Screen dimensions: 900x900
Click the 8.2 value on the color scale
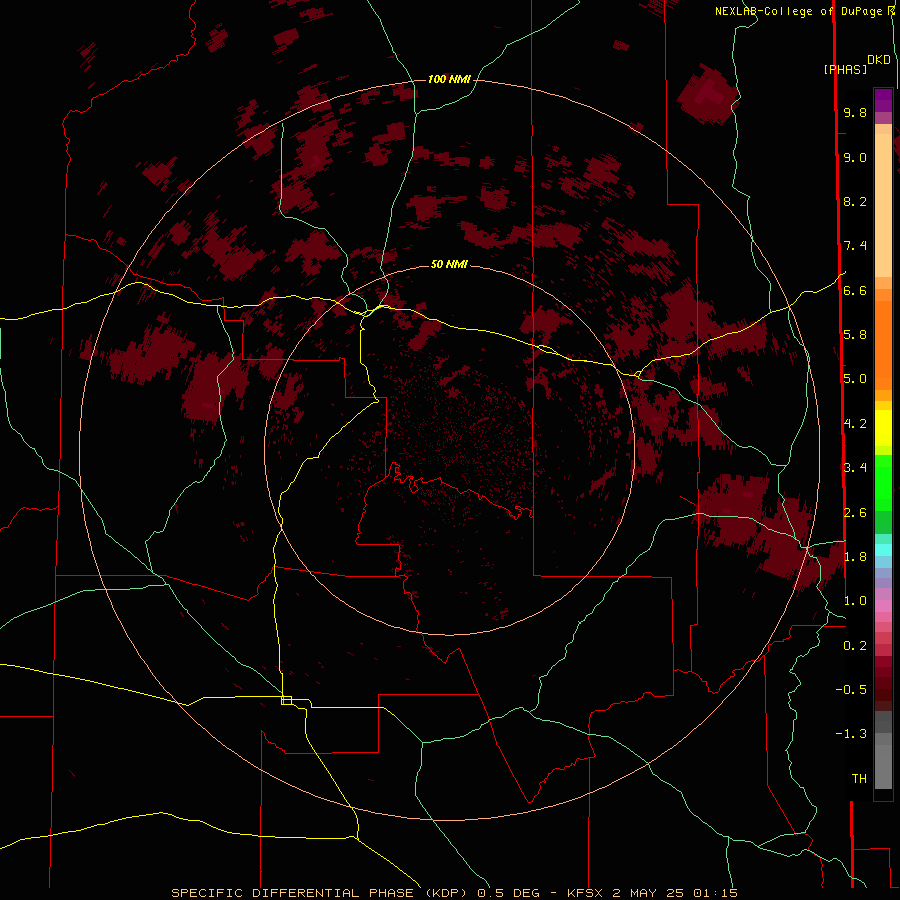tap(855, 201)
